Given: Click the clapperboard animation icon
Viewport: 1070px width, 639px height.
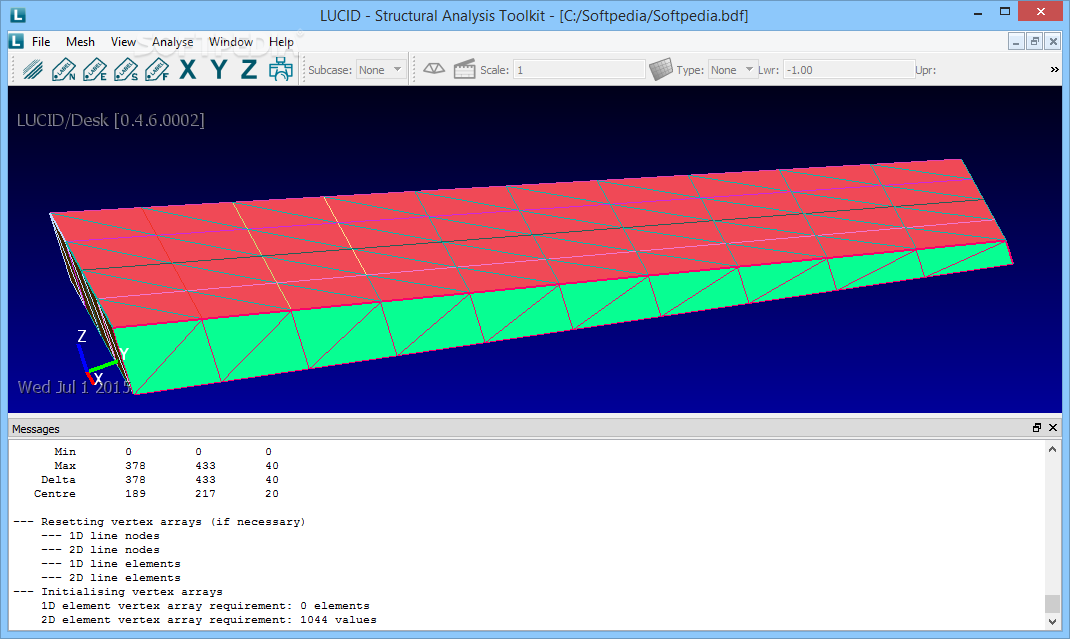Looking at the screenshot, I should point(465,69).
